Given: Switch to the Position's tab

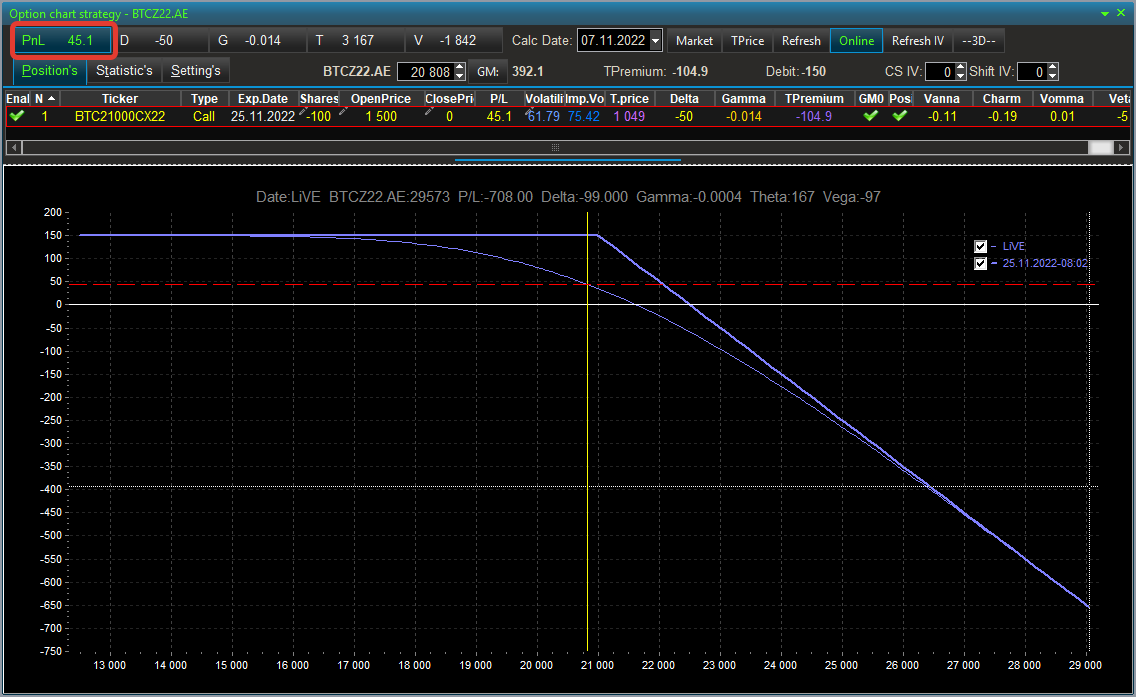Looking at the screenshot, I should (x=49, y=71).
